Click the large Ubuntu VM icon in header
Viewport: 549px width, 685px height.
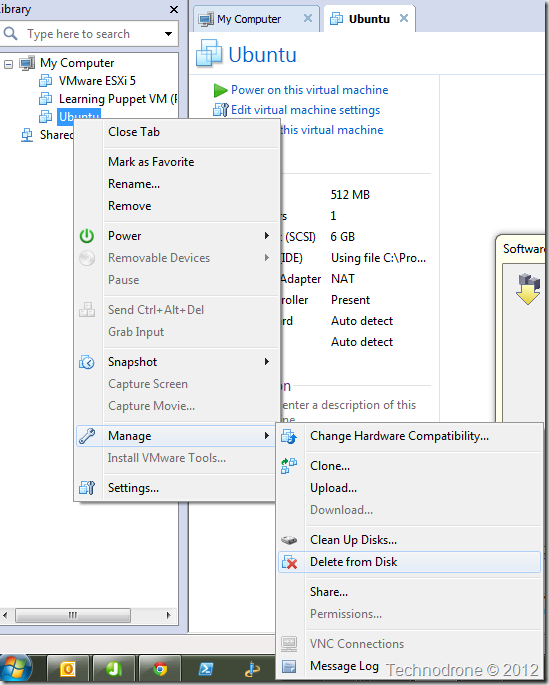point(209,53)
